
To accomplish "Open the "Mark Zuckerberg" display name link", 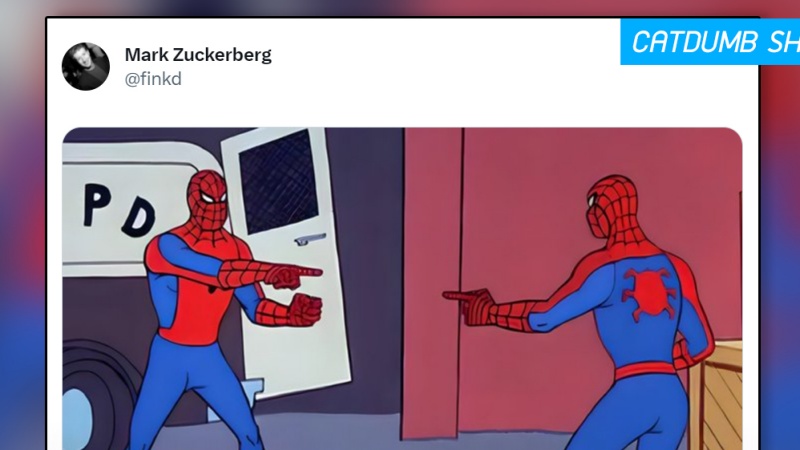I will click(198, 55).
